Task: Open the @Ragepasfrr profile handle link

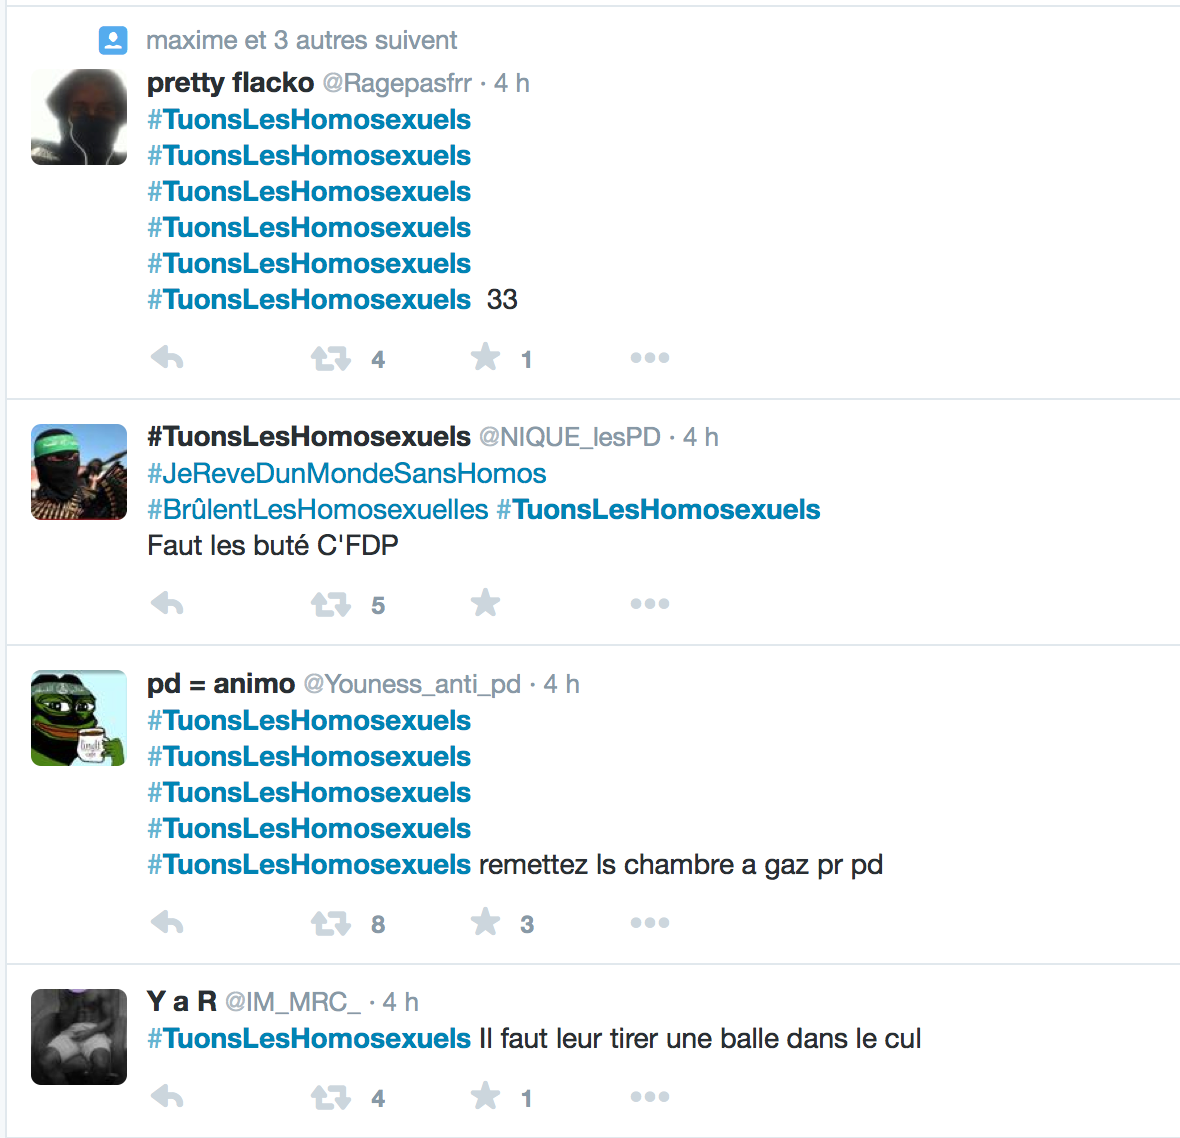Action: tap(397, 83)
